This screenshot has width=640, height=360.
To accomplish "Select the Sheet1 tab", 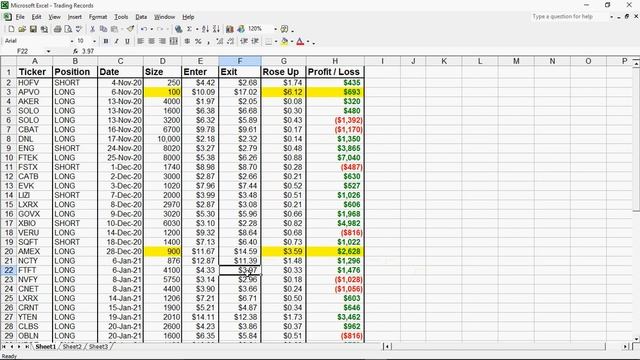I will (x=45, y=347).
